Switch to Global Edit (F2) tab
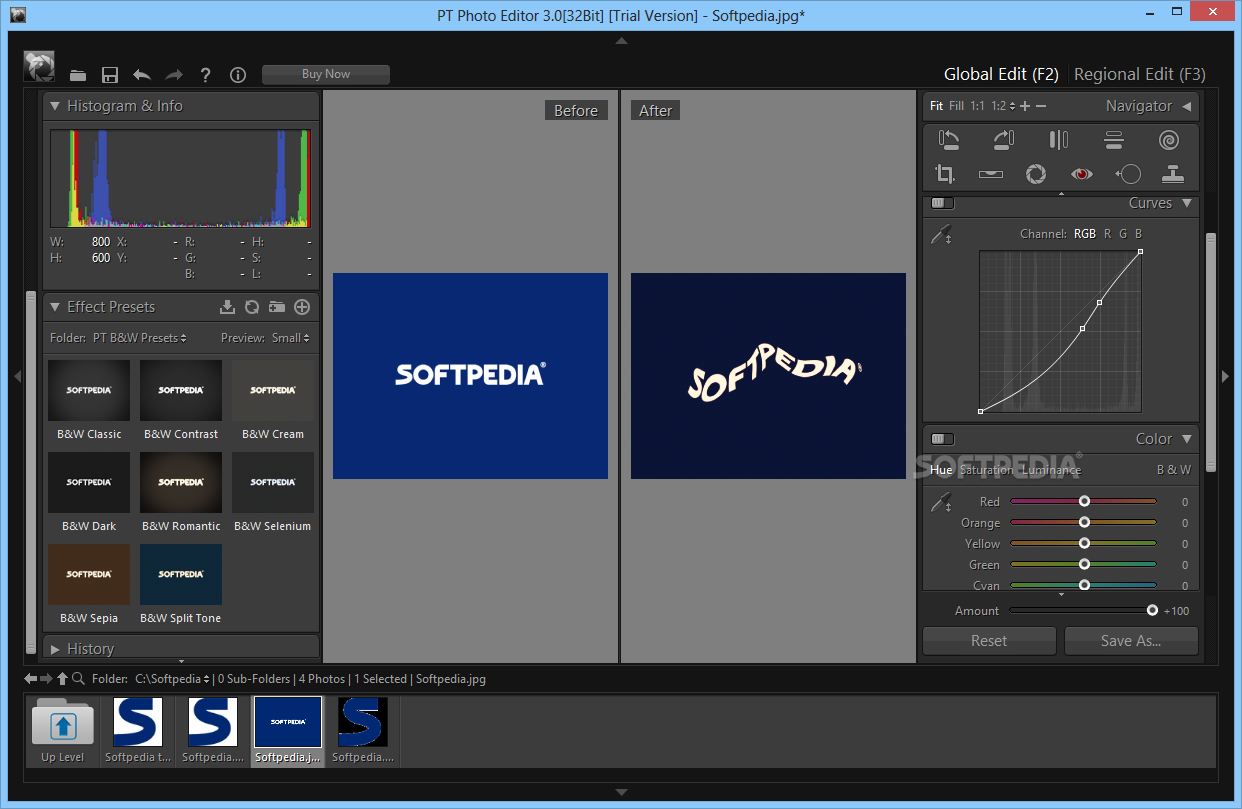This screenshot has width=1242, height=809. pyautogui.click(x=1001, y=74)
